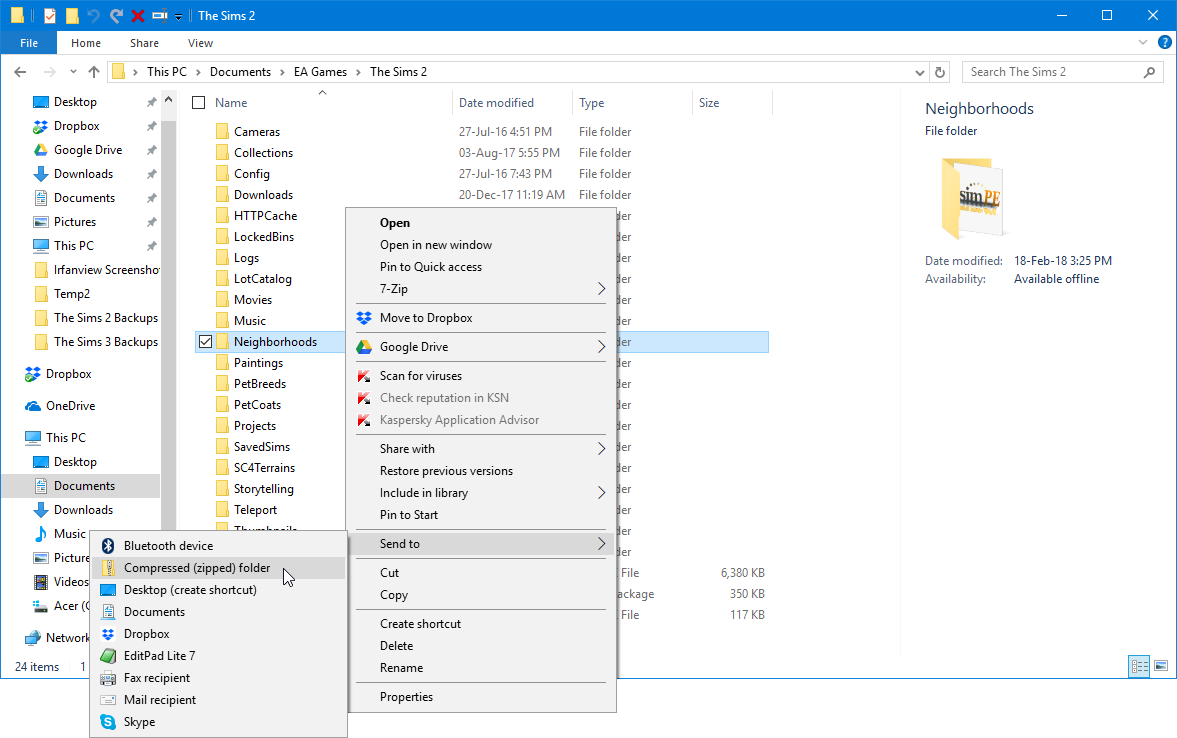The image size is (1177, 738).
Task: Click the navigation pane scrollbar up arrow
Action: [x=168, y=100]
